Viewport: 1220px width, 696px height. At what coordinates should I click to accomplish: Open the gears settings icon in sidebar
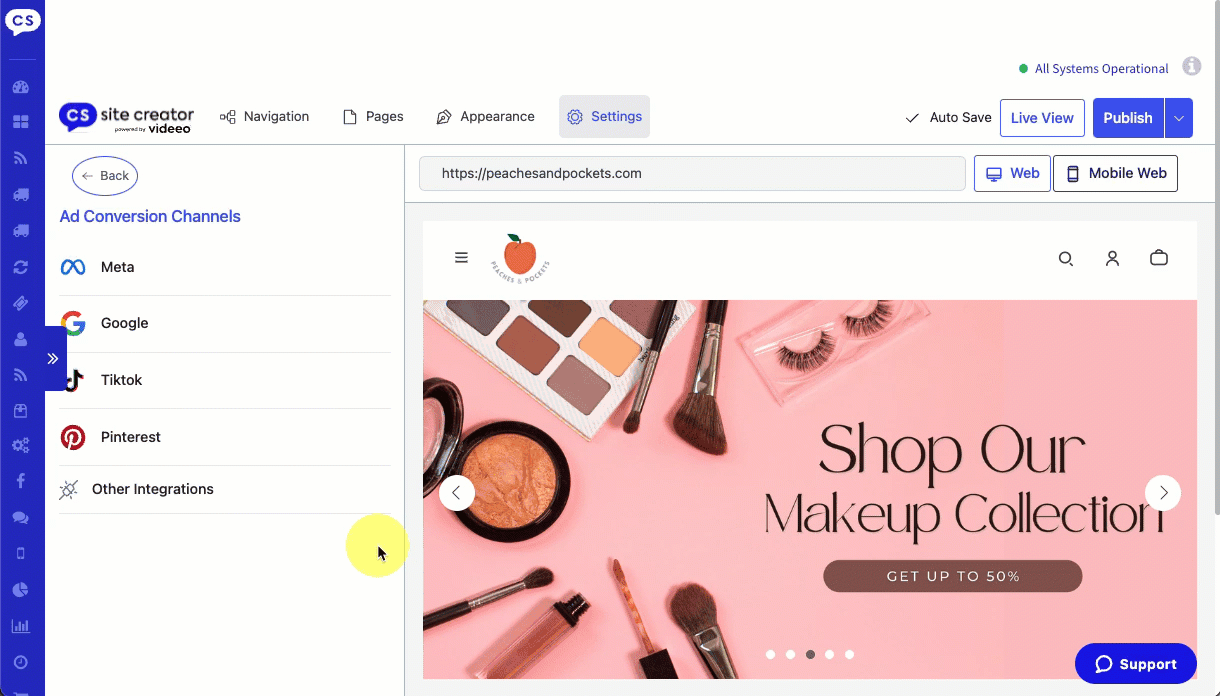coord(21,446)
